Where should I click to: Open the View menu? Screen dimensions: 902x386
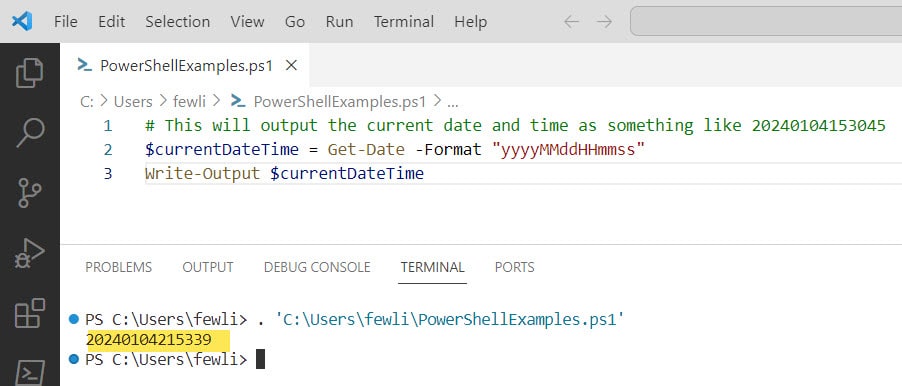[247, 22]
